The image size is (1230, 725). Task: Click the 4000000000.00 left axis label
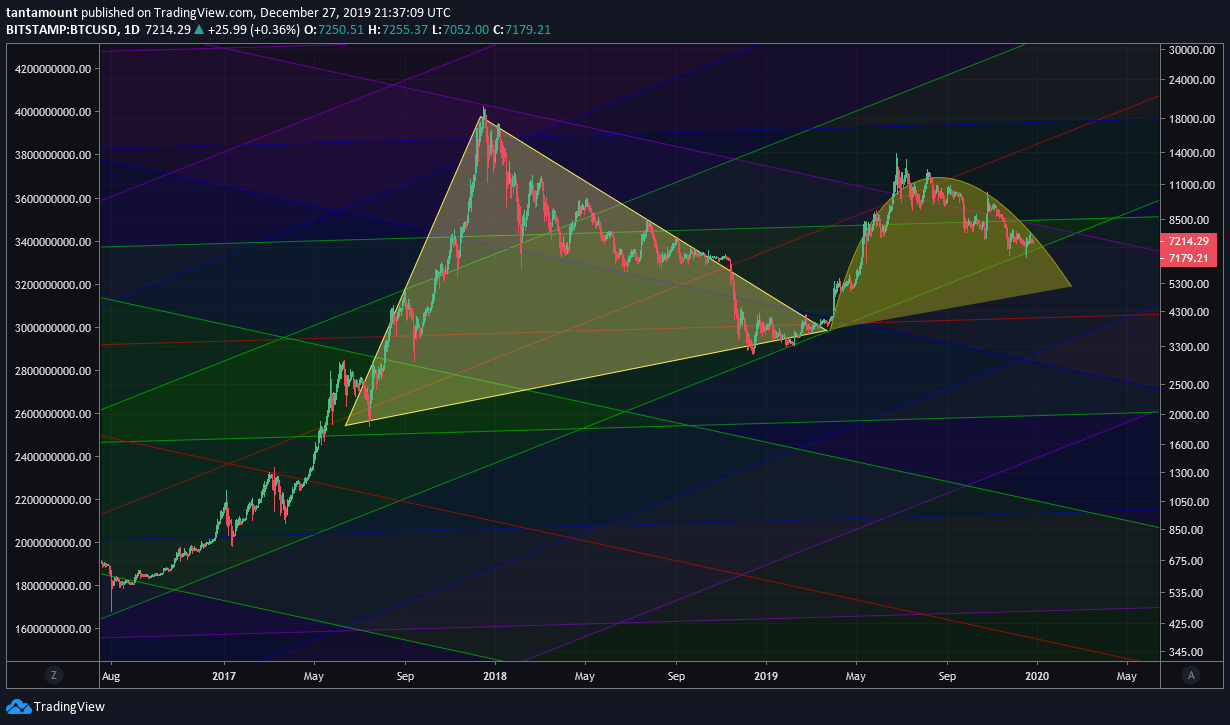55,111
